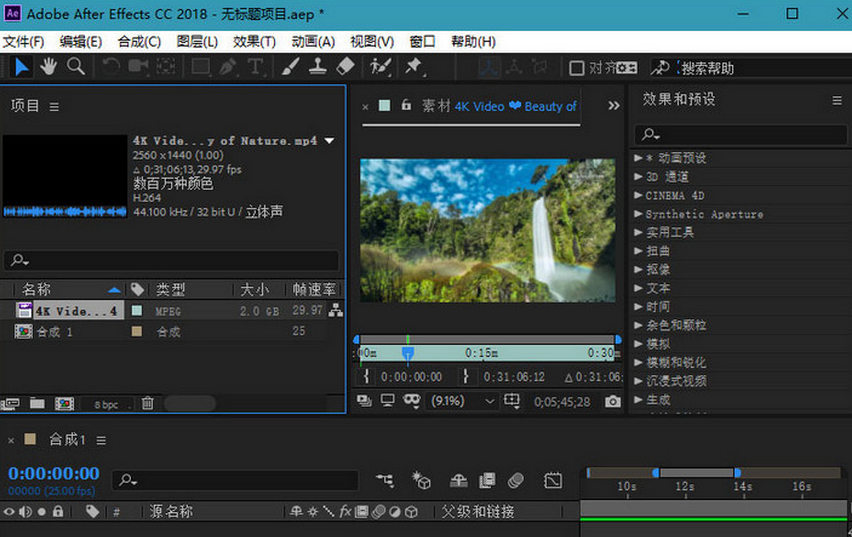Take a snapshot with camera icon
The height and width of the screenshot is (537, 852).
click(613, 402)
